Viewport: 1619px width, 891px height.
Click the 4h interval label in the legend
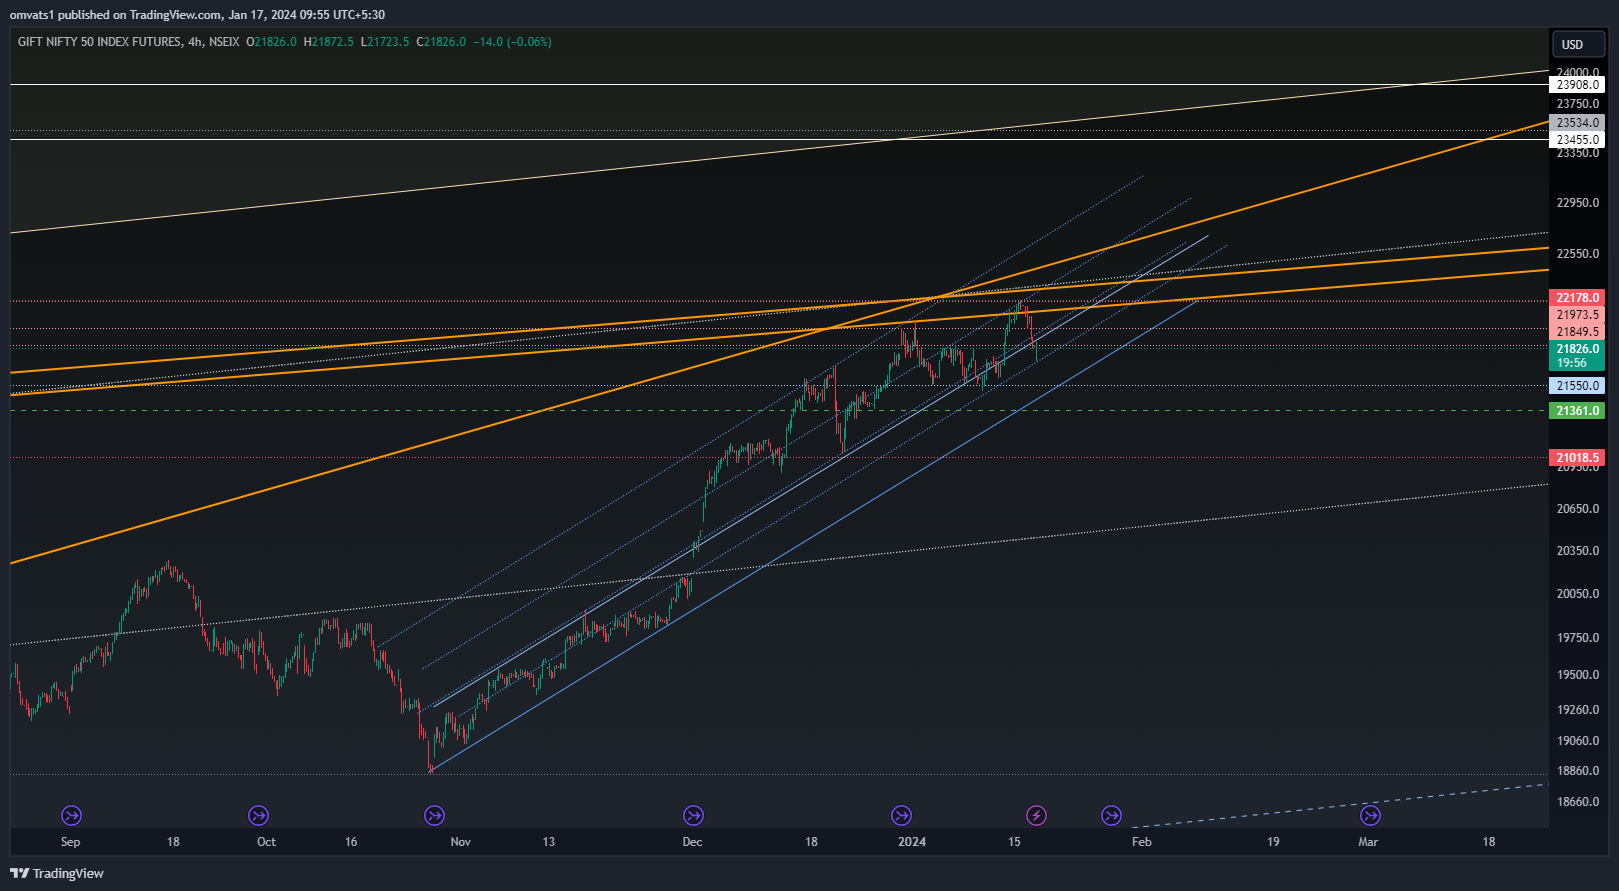pyautogui.click(x=195, y=42)
